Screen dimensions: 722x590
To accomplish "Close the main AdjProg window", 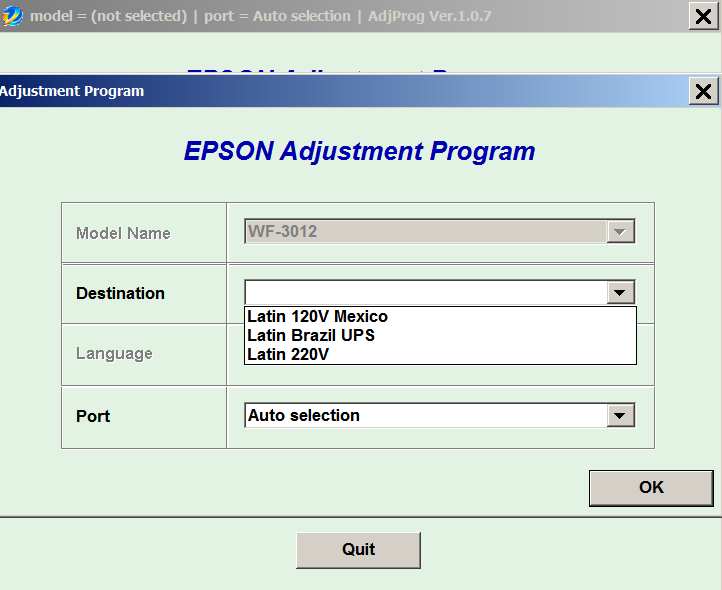I will (x=703, y=17).
